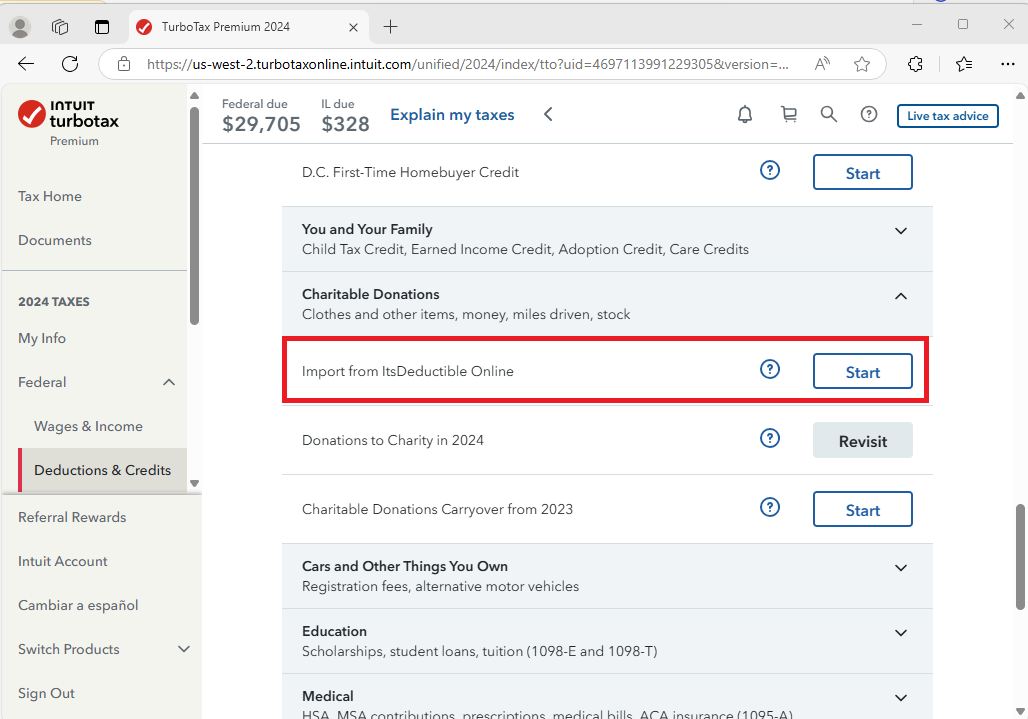Click the sidebar scrollbar up arrow
This screenshot has height=719, width=1028.
[x=194, y=96]
